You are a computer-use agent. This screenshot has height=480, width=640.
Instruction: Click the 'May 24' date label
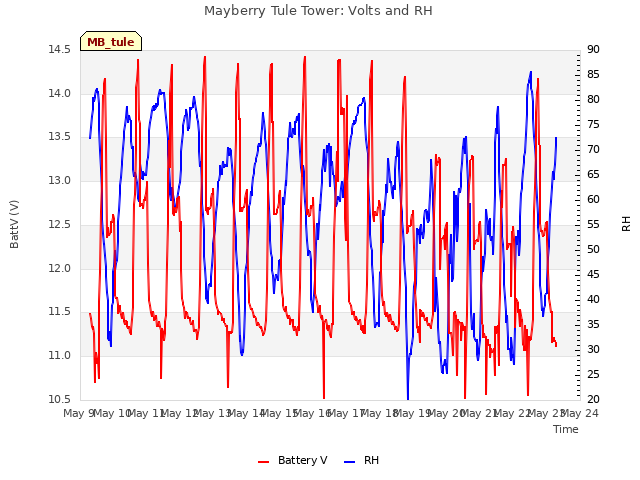[x=580, y=413]
